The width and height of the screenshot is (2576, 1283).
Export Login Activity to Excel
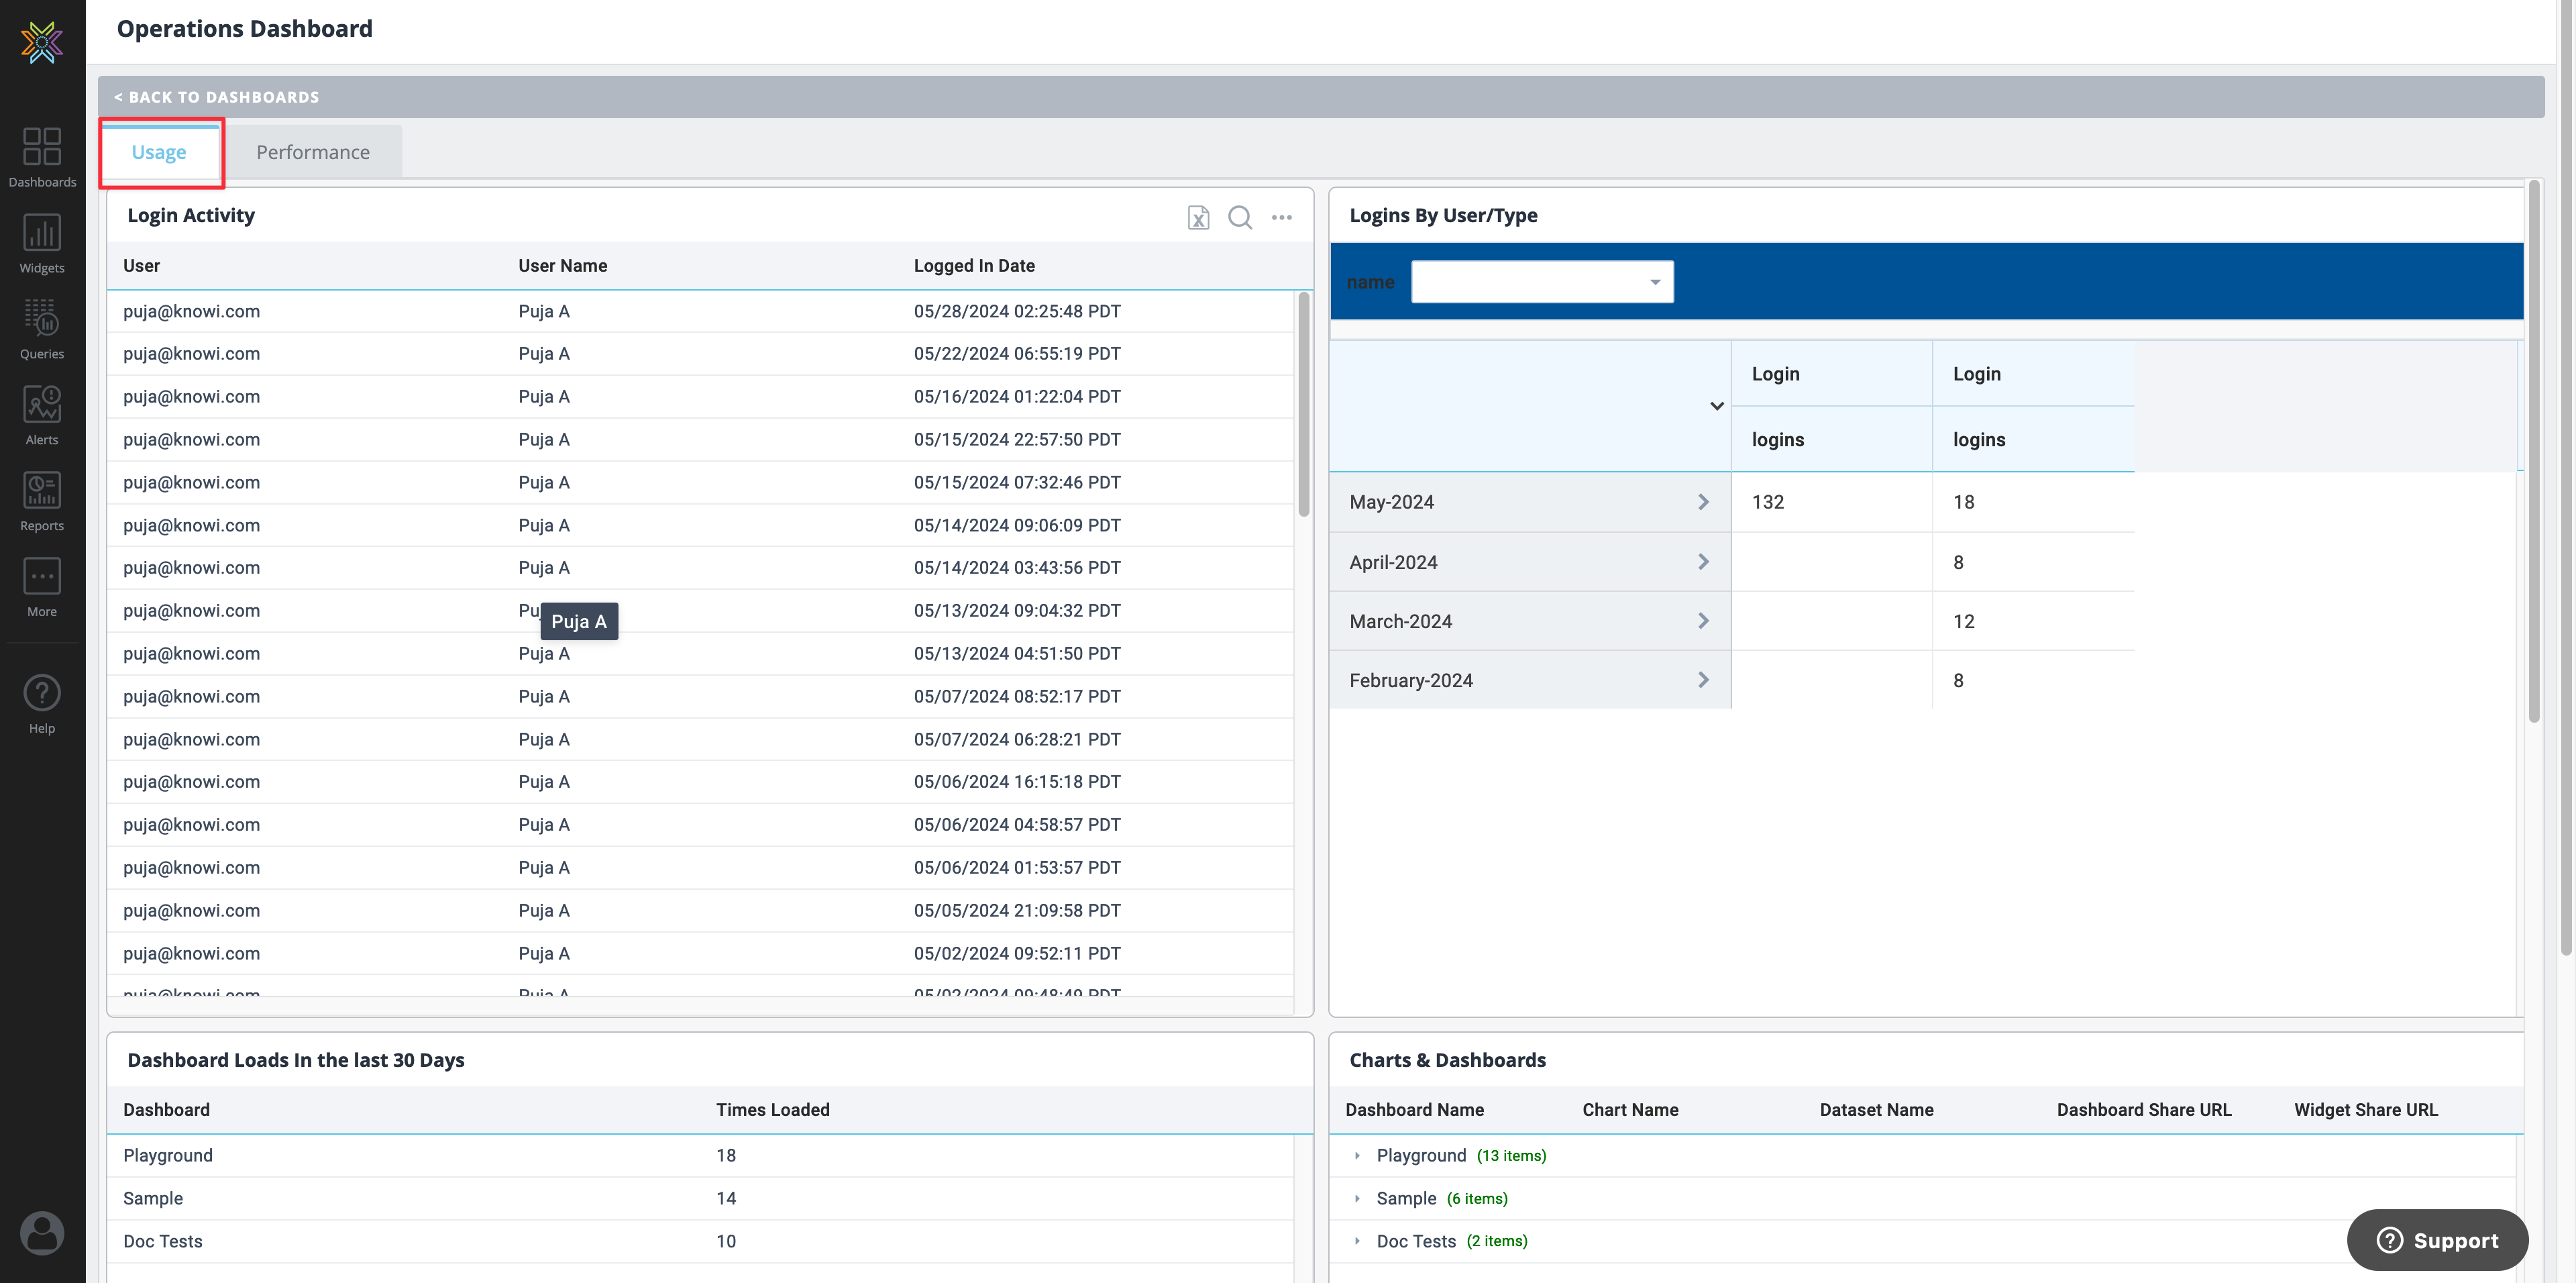[1198, 217]
